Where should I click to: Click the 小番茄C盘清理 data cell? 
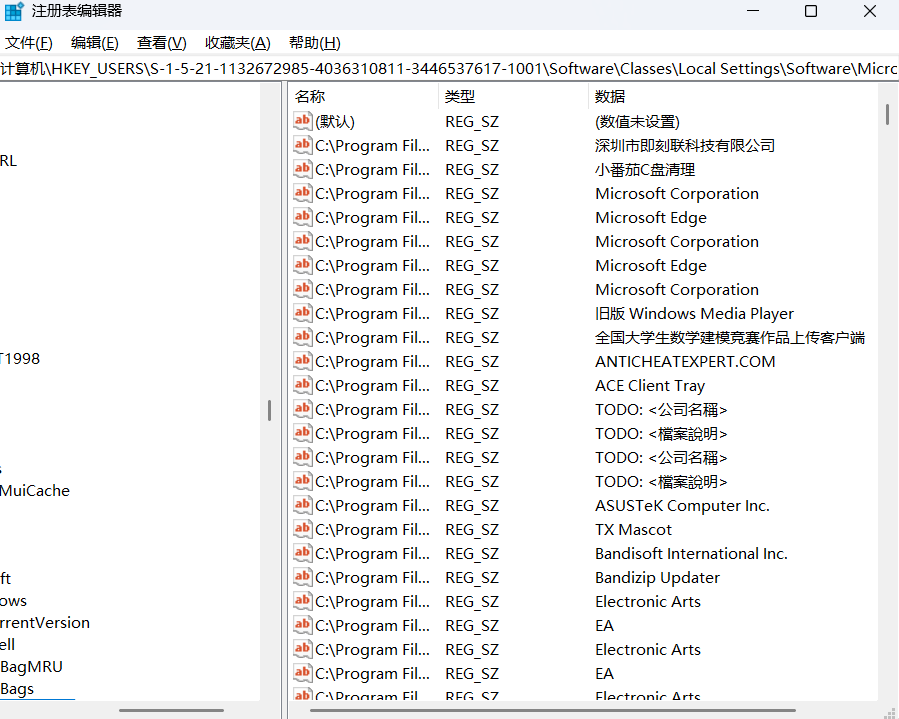pyautogui.click(x=645, y=170)
